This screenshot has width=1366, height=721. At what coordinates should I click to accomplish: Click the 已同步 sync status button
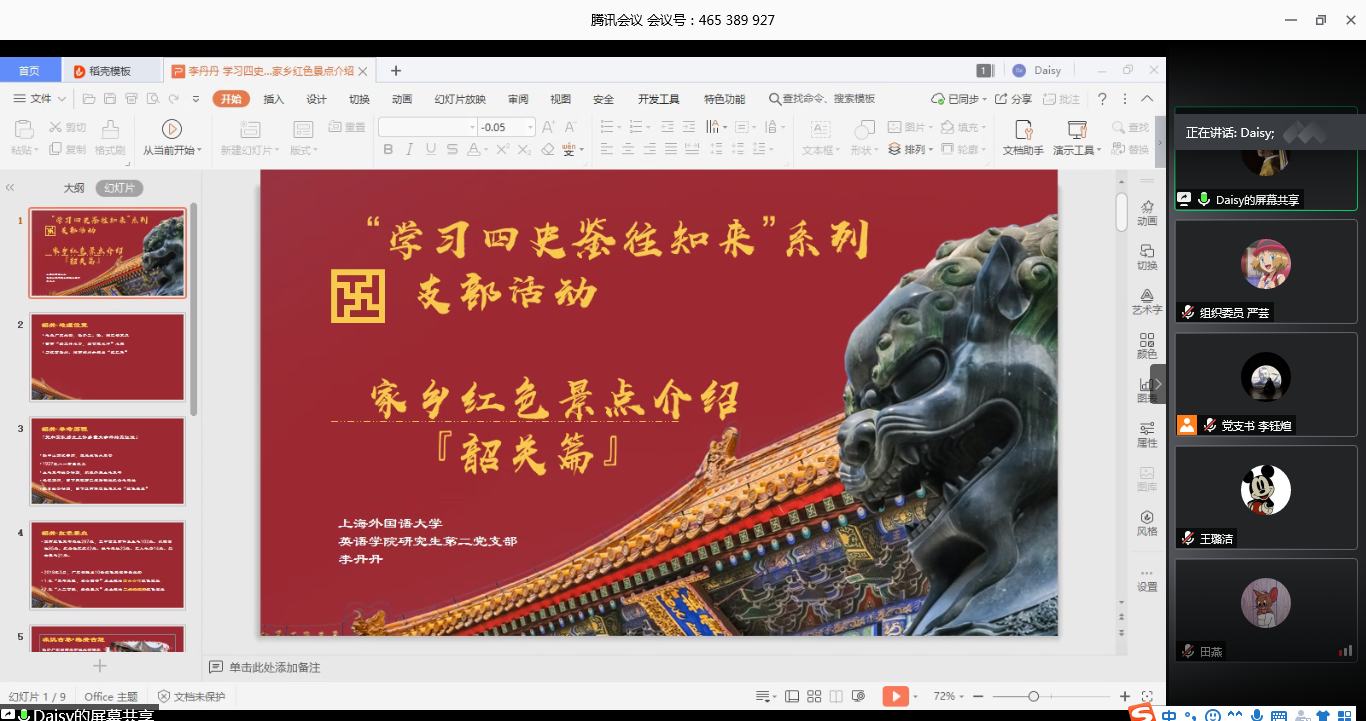click(x=955, y=99)
